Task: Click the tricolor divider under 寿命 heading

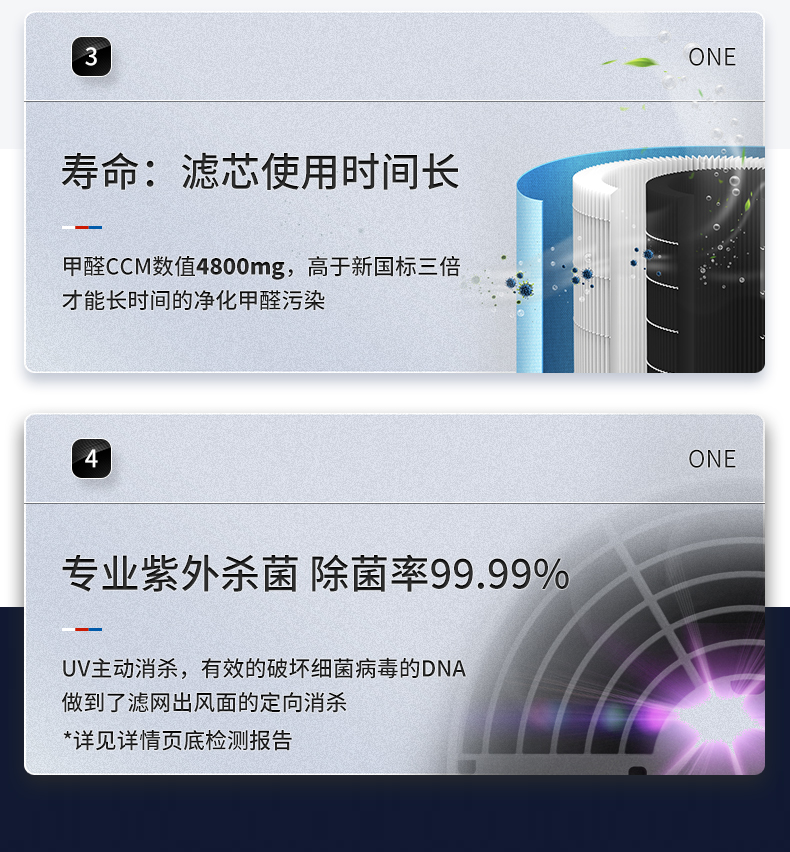Action: (82, 227)
